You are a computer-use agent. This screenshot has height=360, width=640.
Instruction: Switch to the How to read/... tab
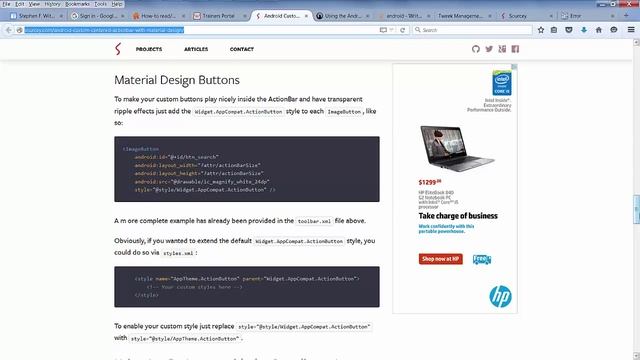[158, 16]
